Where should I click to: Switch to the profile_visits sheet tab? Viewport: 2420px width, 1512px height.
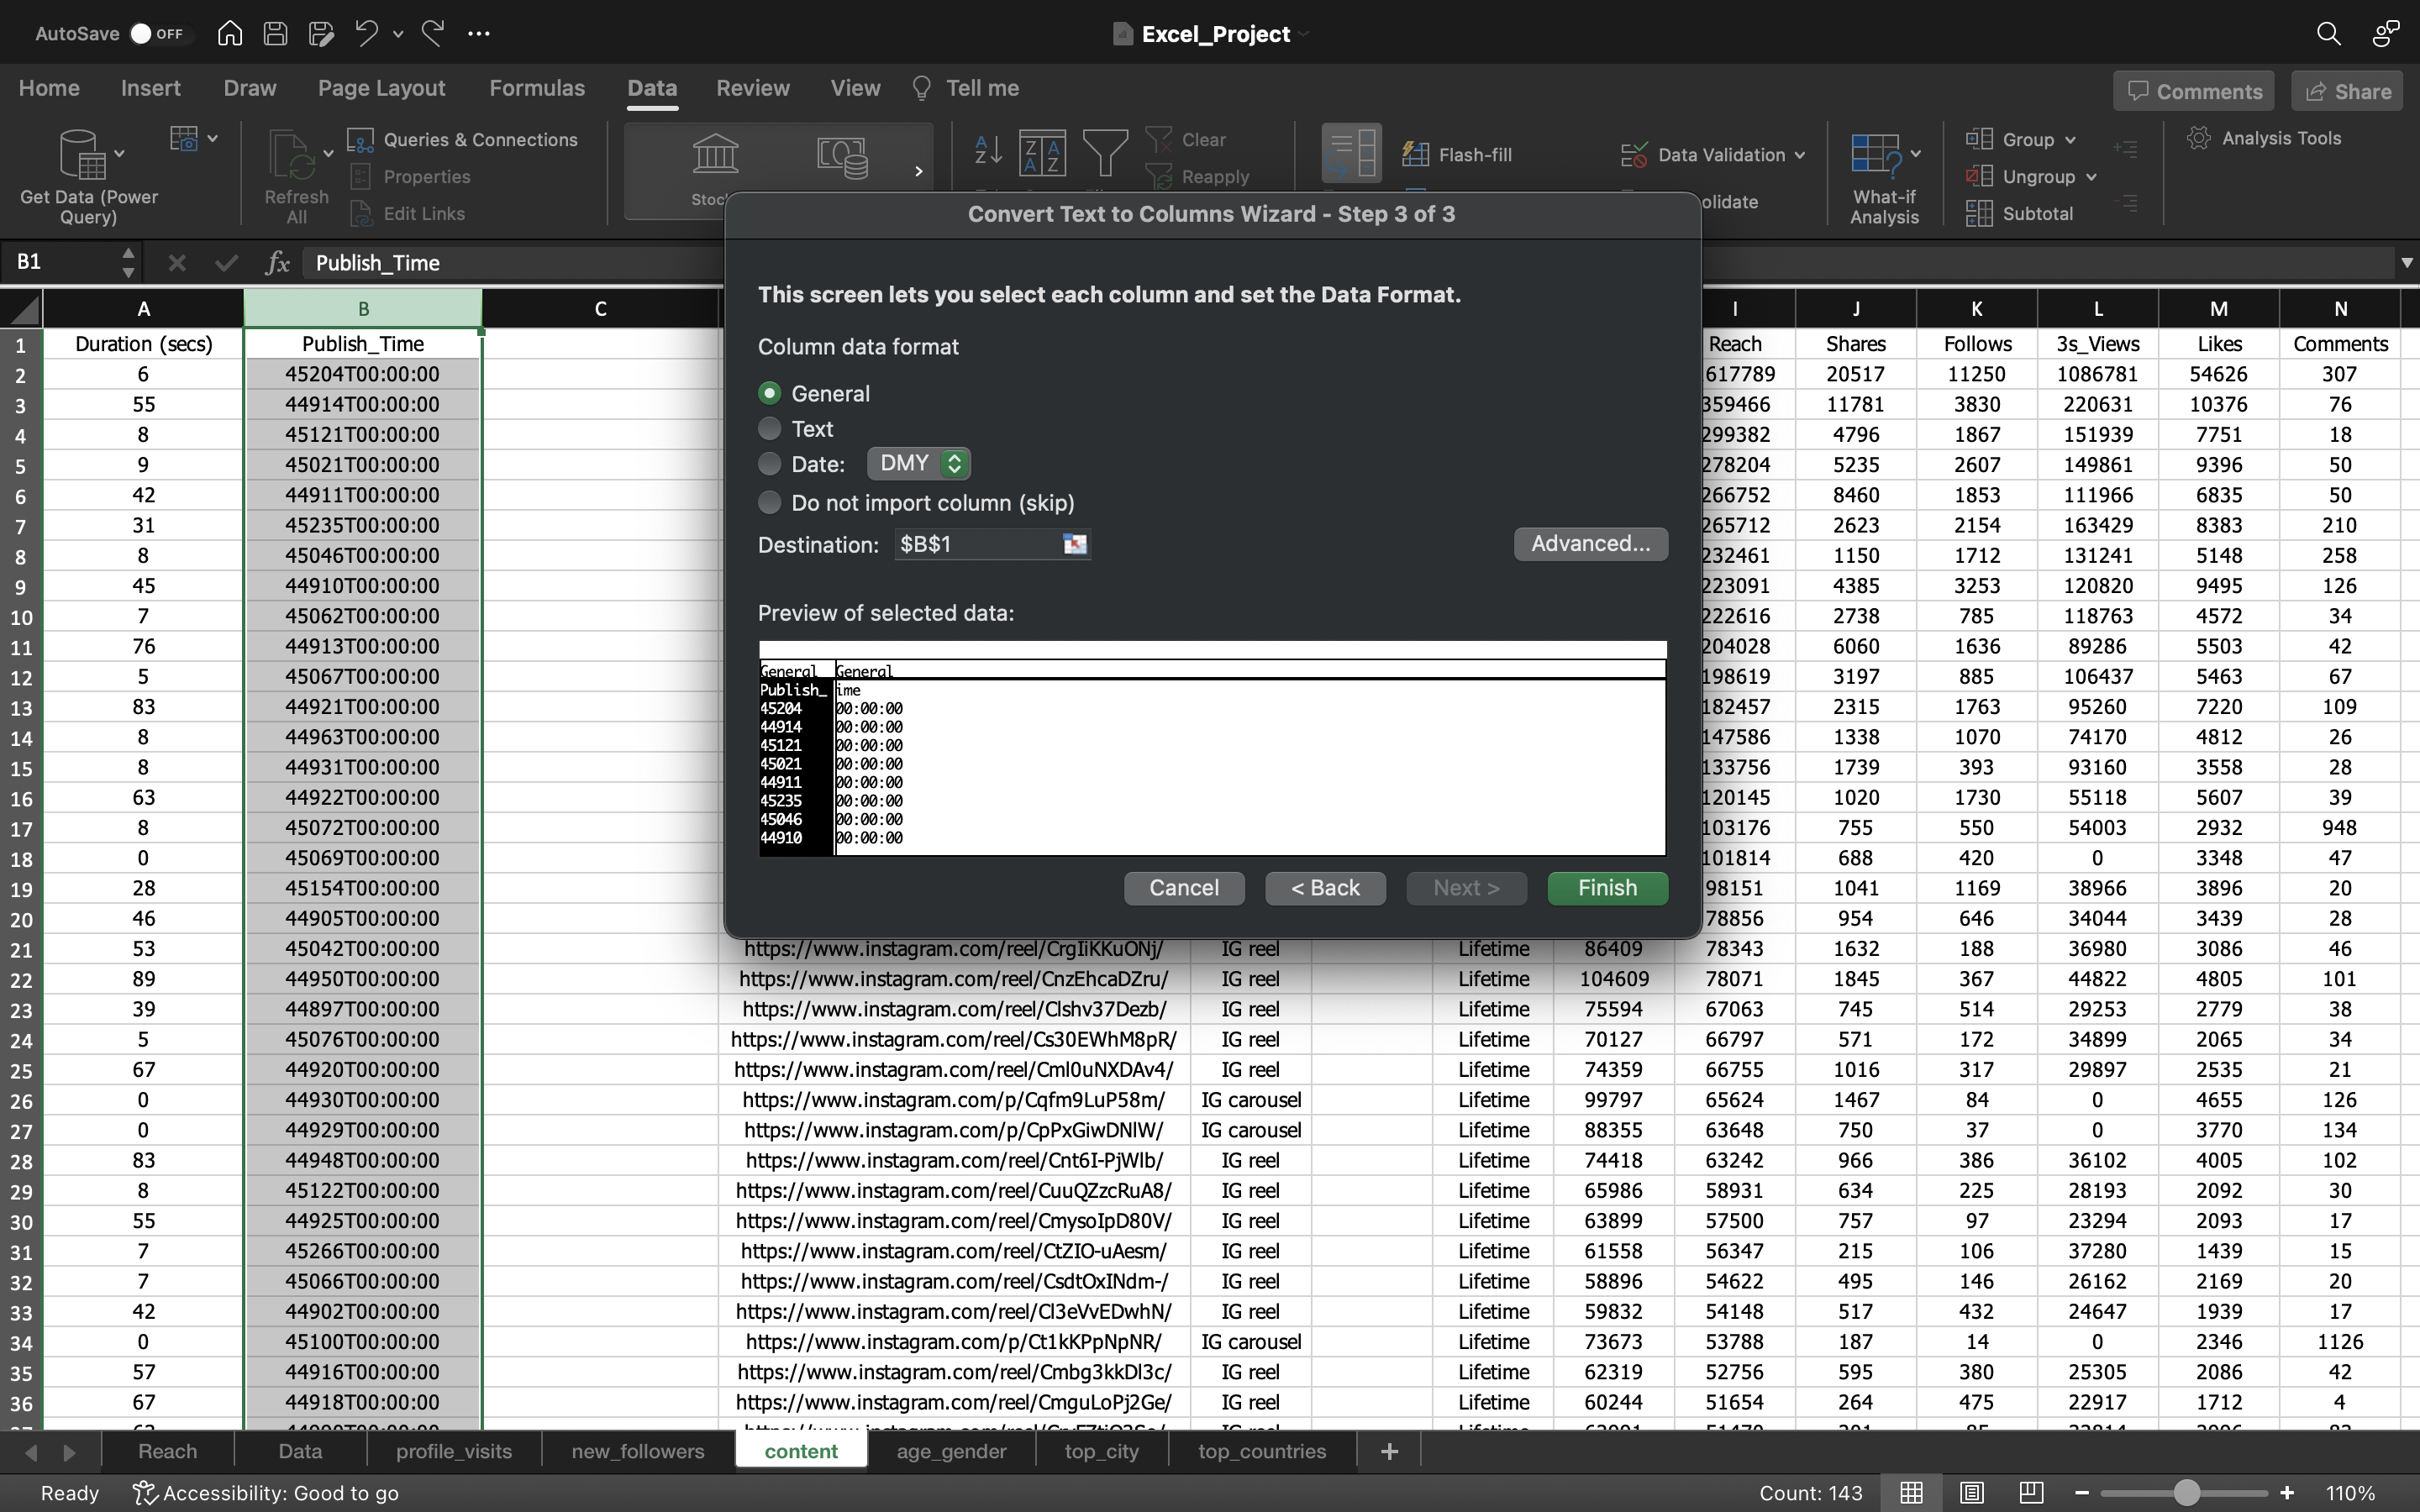tap(453, 1451)
